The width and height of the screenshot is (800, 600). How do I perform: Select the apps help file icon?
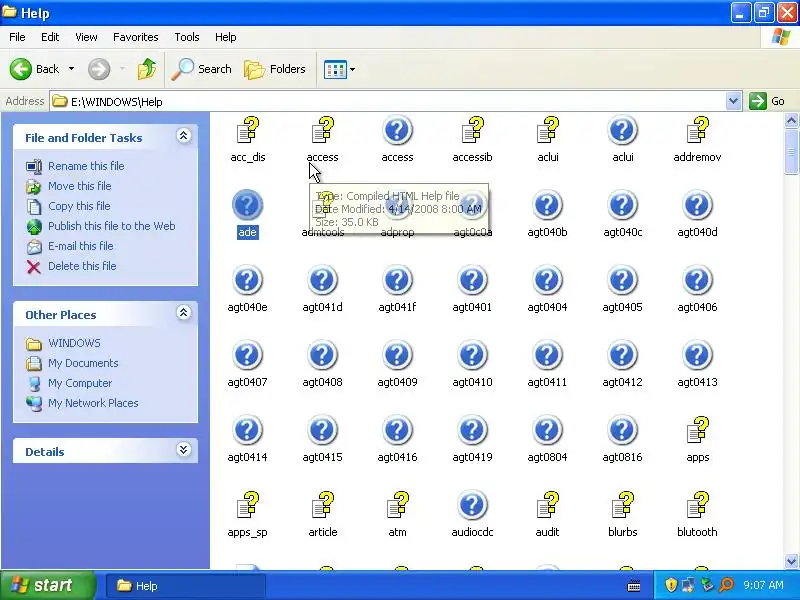coord(697,430)
